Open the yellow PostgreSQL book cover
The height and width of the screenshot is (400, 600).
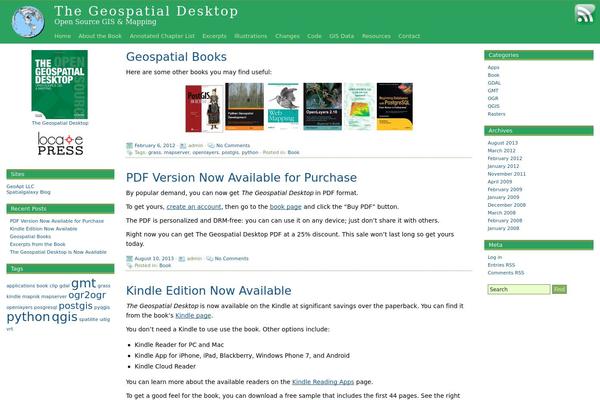pyautogui.click(x=395, y=106)
